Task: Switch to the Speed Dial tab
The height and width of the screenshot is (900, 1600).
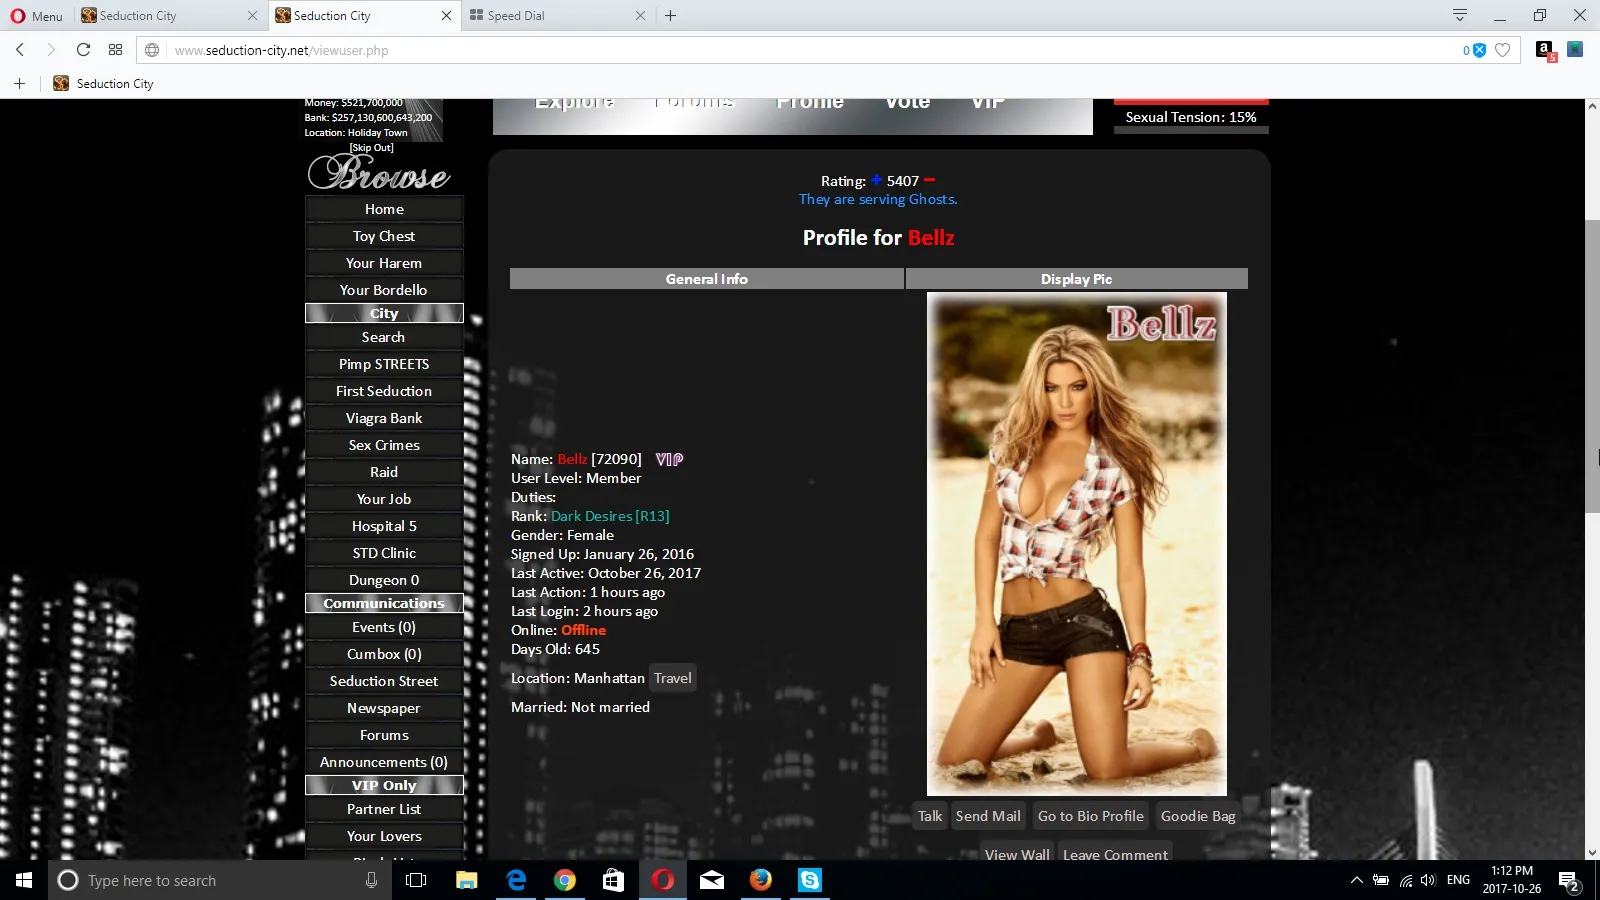Action: click(x=550, y=16)
